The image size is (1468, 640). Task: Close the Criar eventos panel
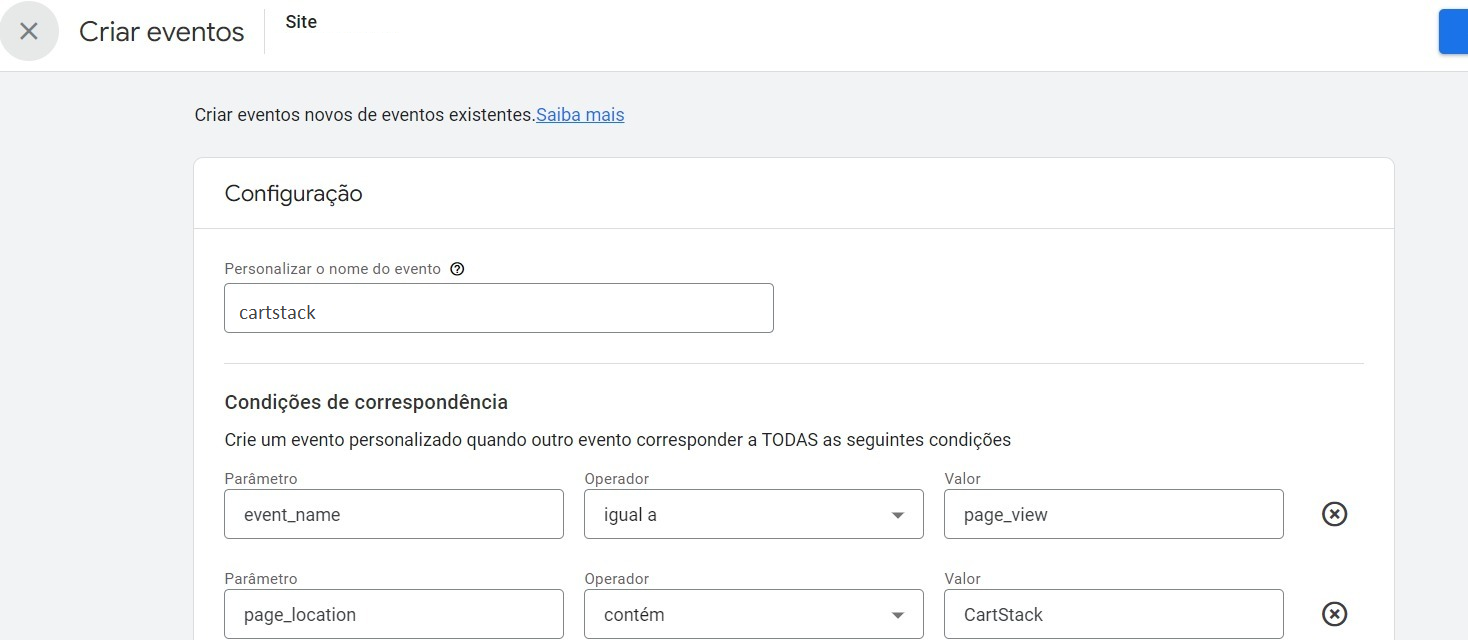coord(29,31)
